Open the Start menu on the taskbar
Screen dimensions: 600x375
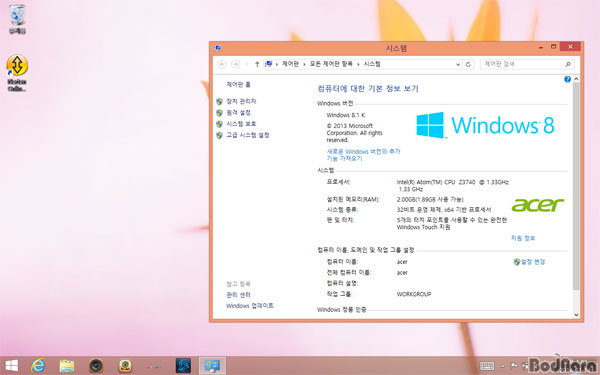(x=11, y=366)
